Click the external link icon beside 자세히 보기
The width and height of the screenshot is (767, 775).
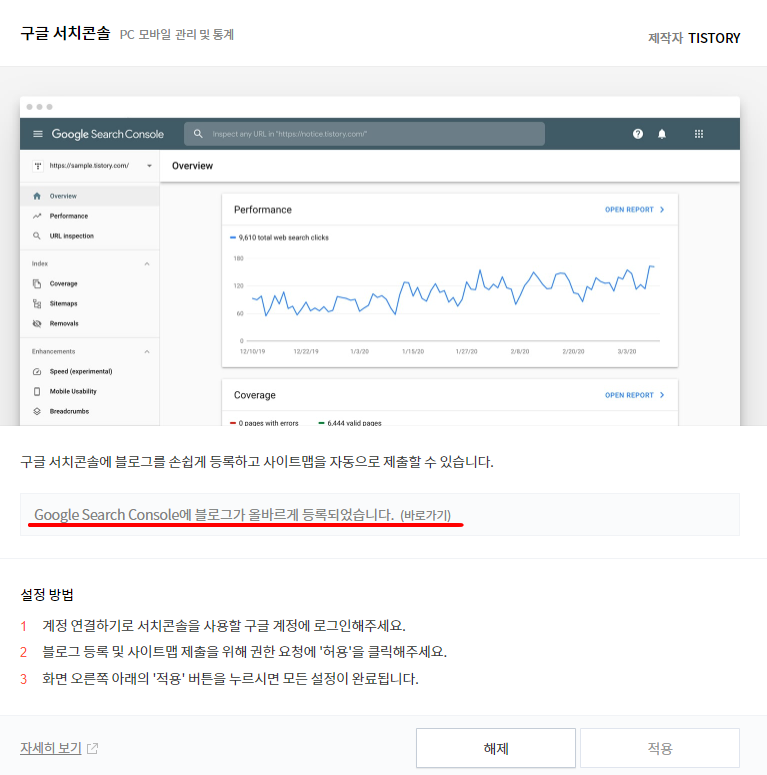[92, 748]
